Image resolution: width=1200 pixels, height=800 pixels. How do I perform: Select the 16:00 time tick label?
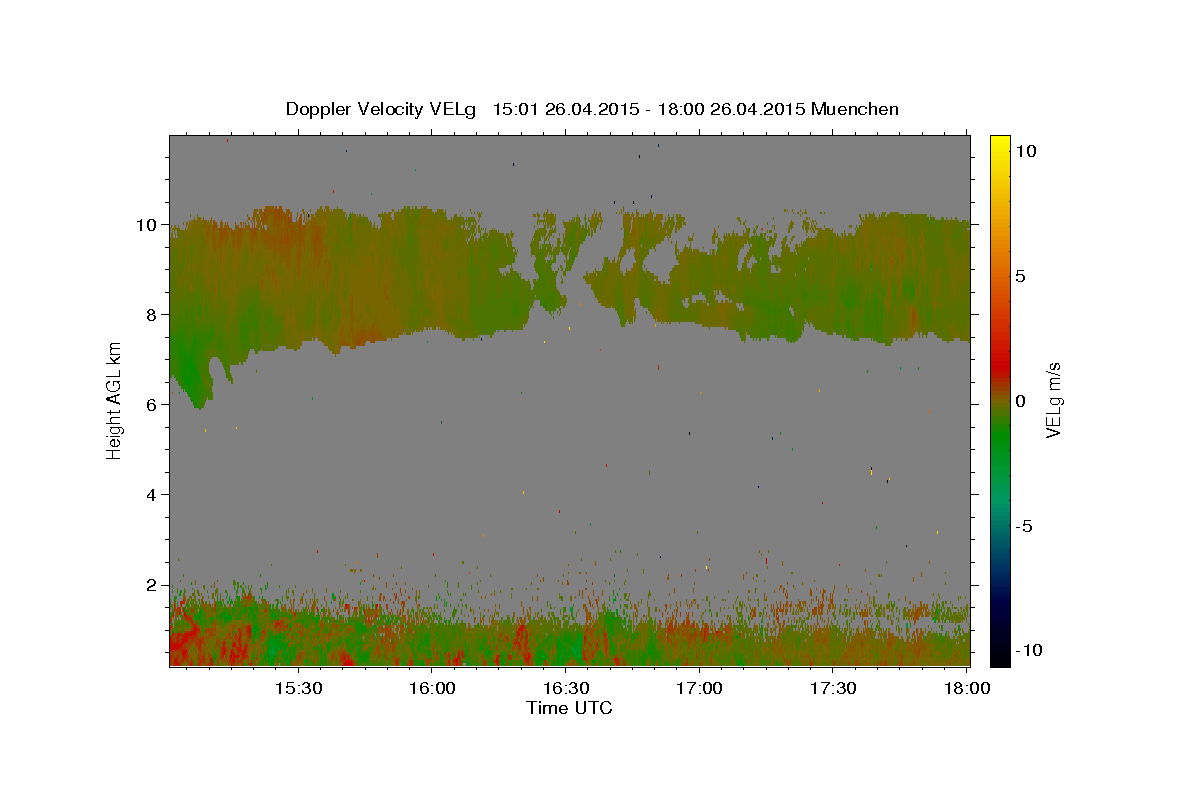pyautogui.click(x=432, y=688)
